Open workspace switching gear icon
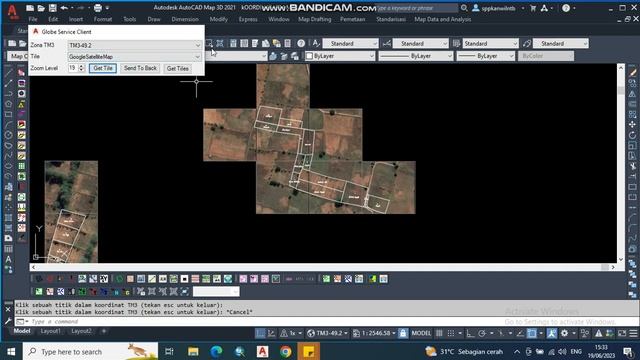This screenshot has width=640, height=360. 564,333
